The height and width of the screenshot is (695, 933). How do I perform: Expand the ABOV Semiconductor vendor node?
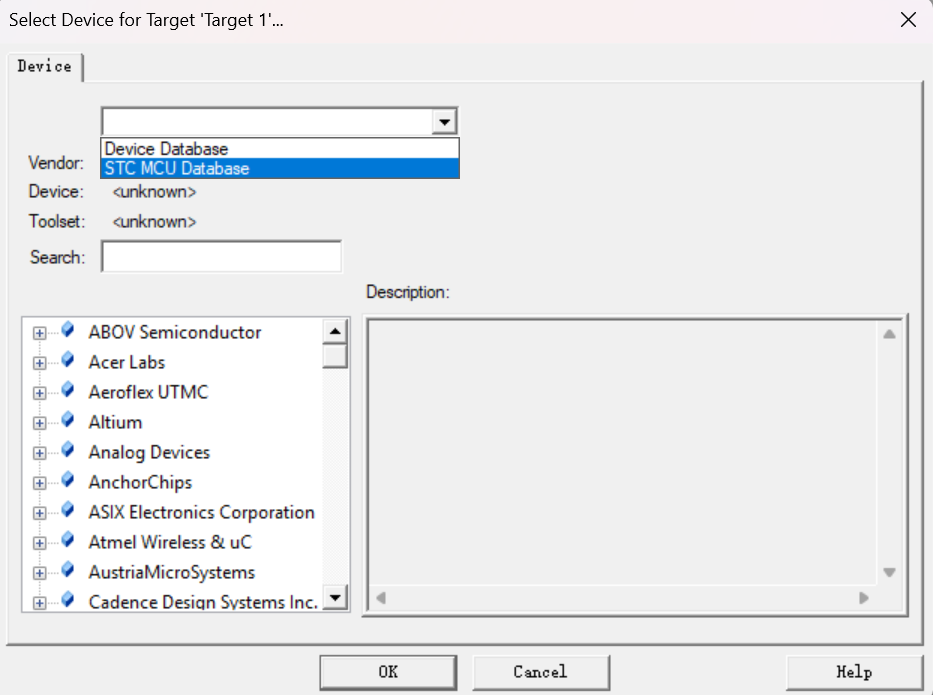tap(39, 333)
